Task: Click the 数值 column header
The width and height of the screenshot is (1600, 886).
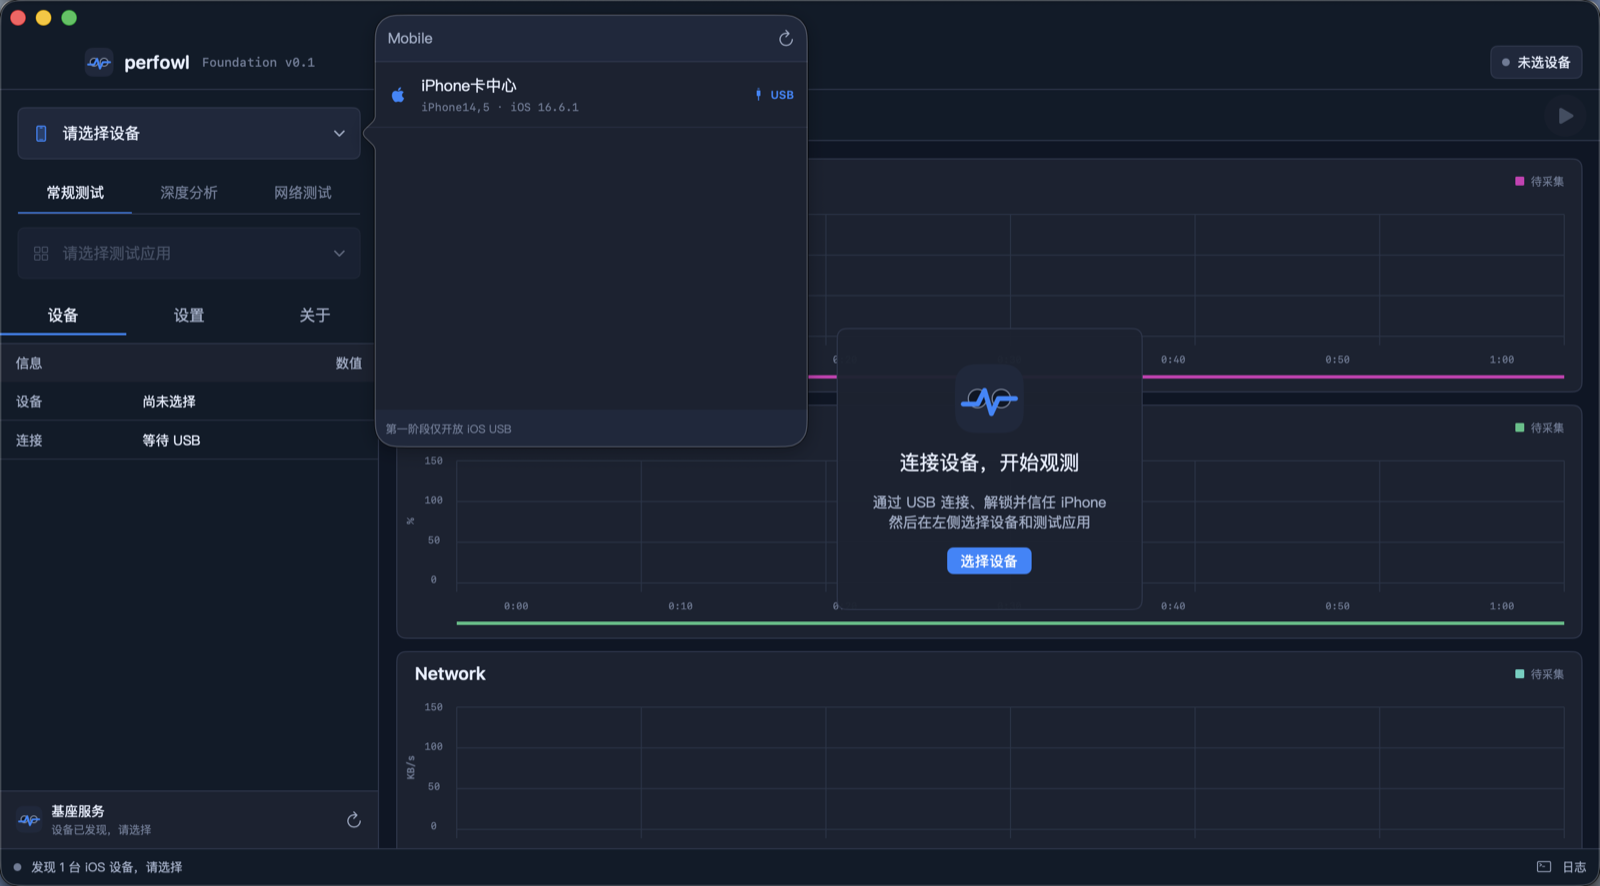Action: pyautogui.click(x=349, y=363)
